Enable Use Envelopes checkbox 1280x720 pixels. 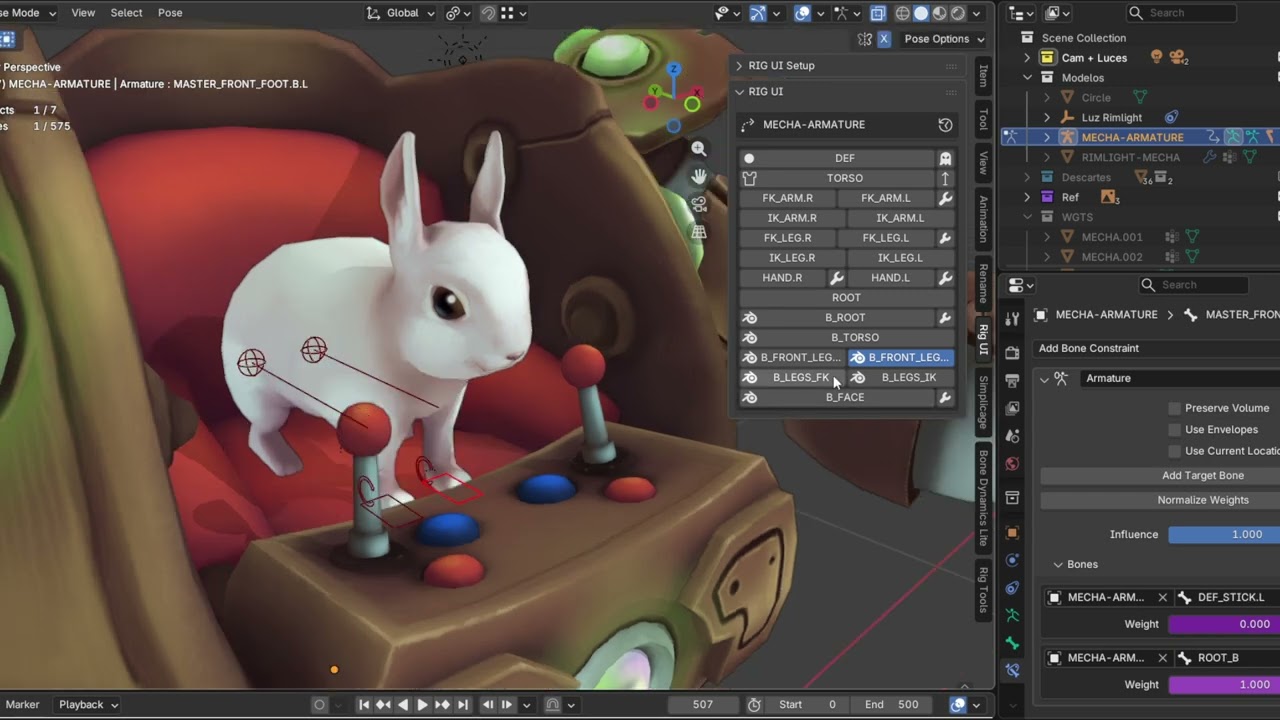1175,430
